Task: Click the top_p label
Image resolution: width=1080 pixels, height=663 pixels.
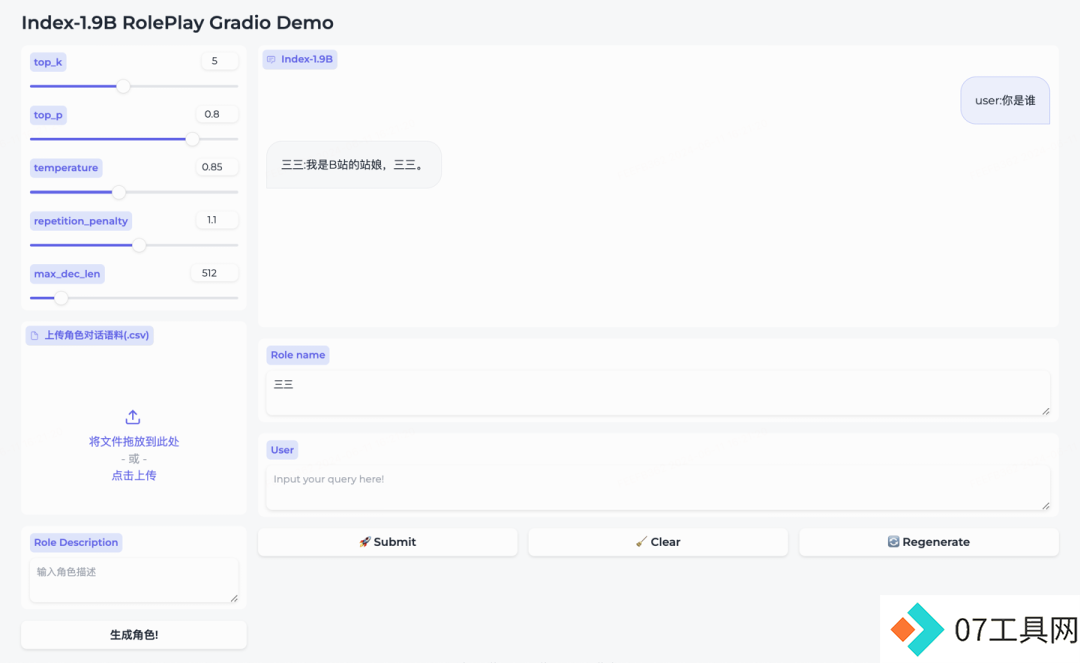Action: tap(48, 115)
